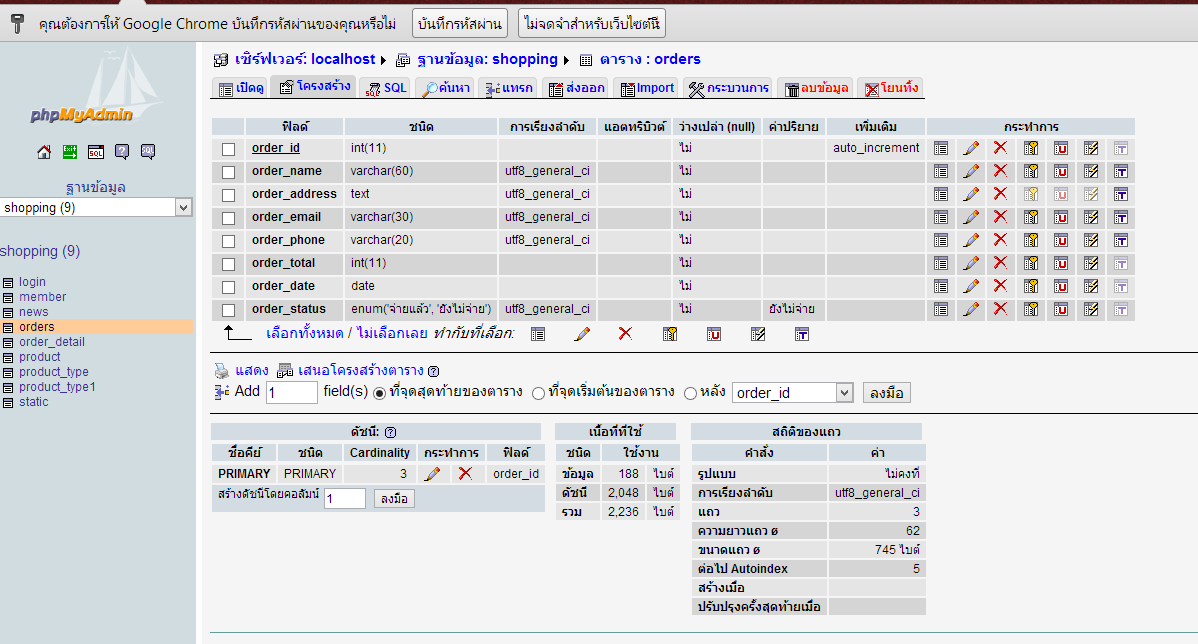Open the เสนอโครงสร้างตาราง link
Screen dimensions: 1198x644
tap(361, 371)
